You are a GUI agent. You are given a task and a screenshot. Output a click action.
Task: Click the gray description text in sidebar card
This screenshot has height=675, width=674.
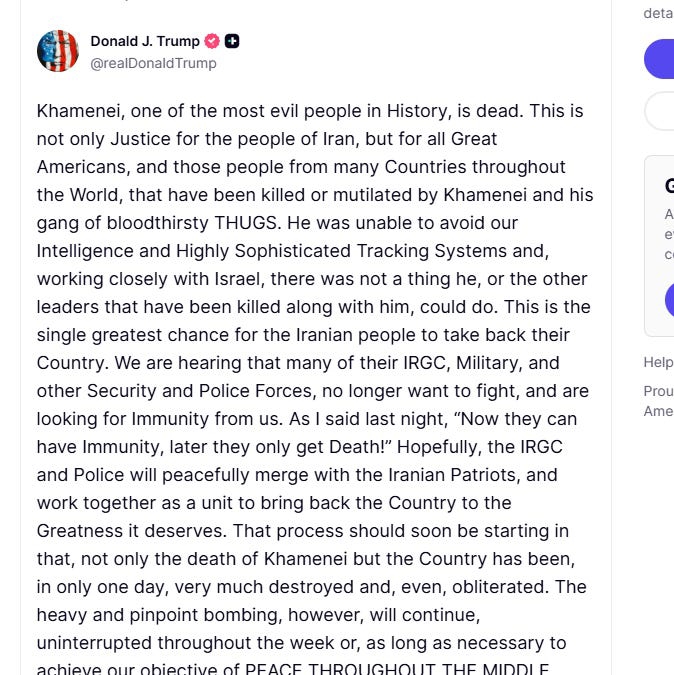(668, 234)
